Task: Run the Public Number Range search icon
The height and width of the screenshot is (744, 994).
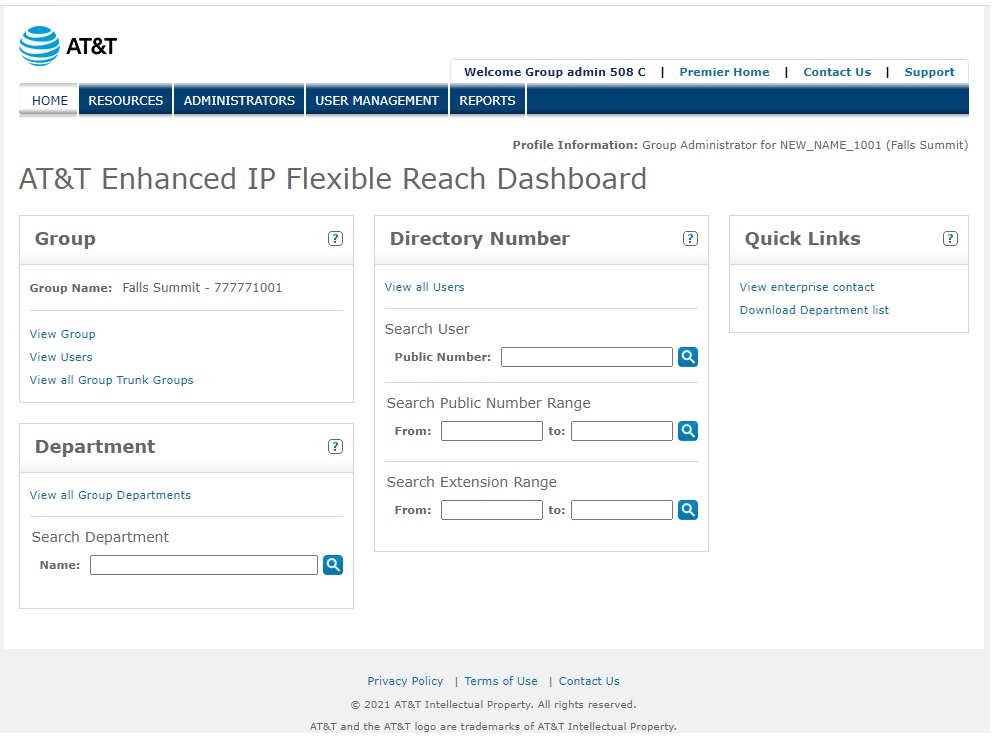Action: [x=688, y=432]
